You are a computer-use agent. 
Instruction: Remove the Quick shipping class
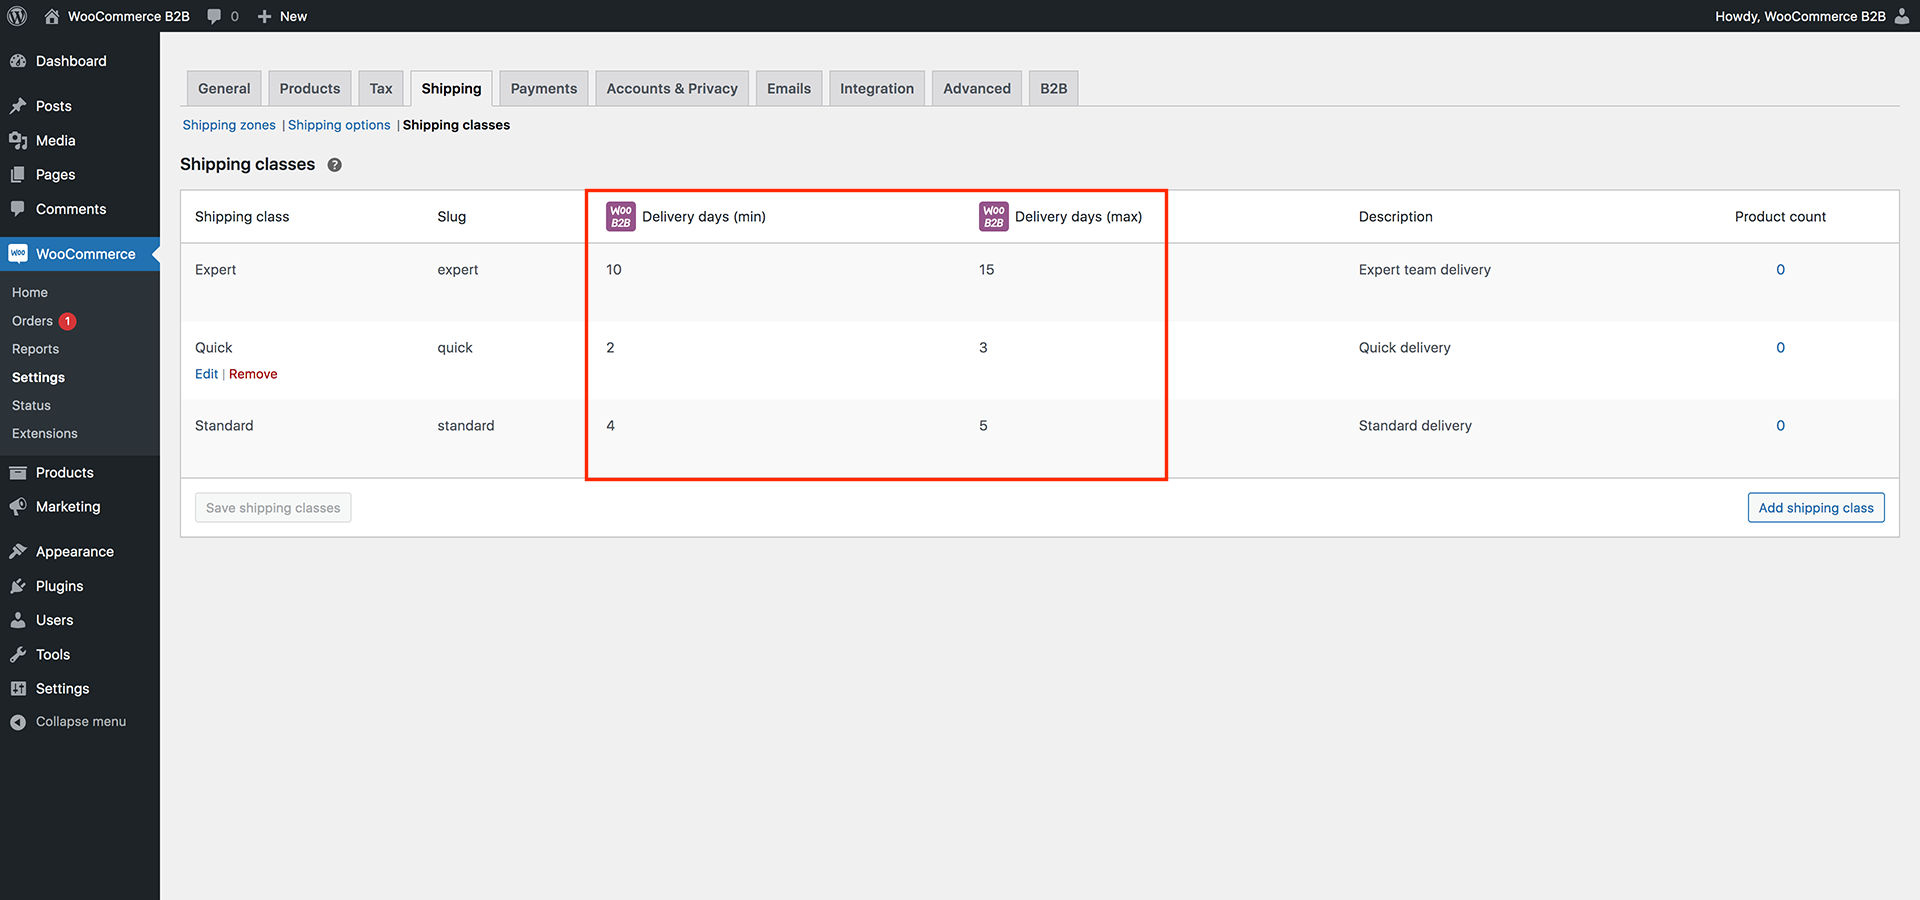click(x=253, y=374)
